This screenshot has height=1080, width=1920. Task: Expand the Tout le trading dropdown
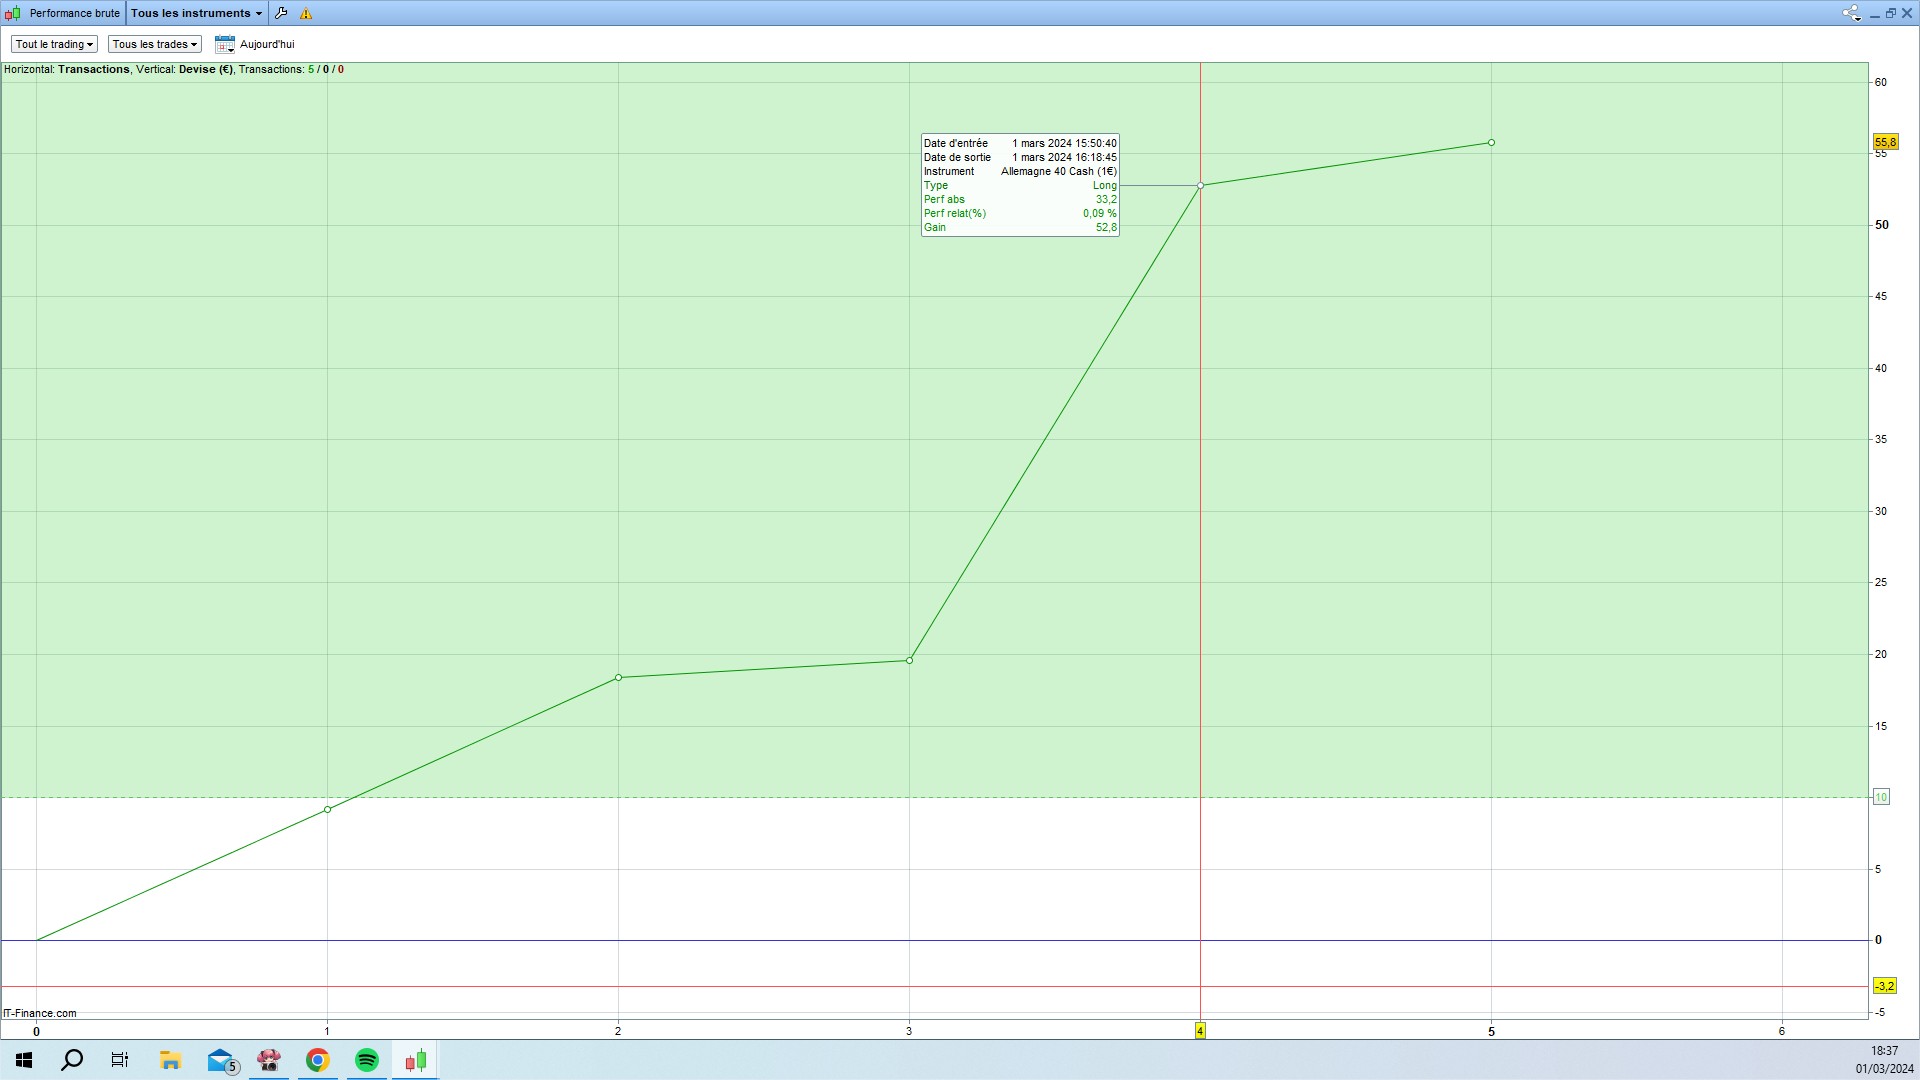click(x=54, y=44)
